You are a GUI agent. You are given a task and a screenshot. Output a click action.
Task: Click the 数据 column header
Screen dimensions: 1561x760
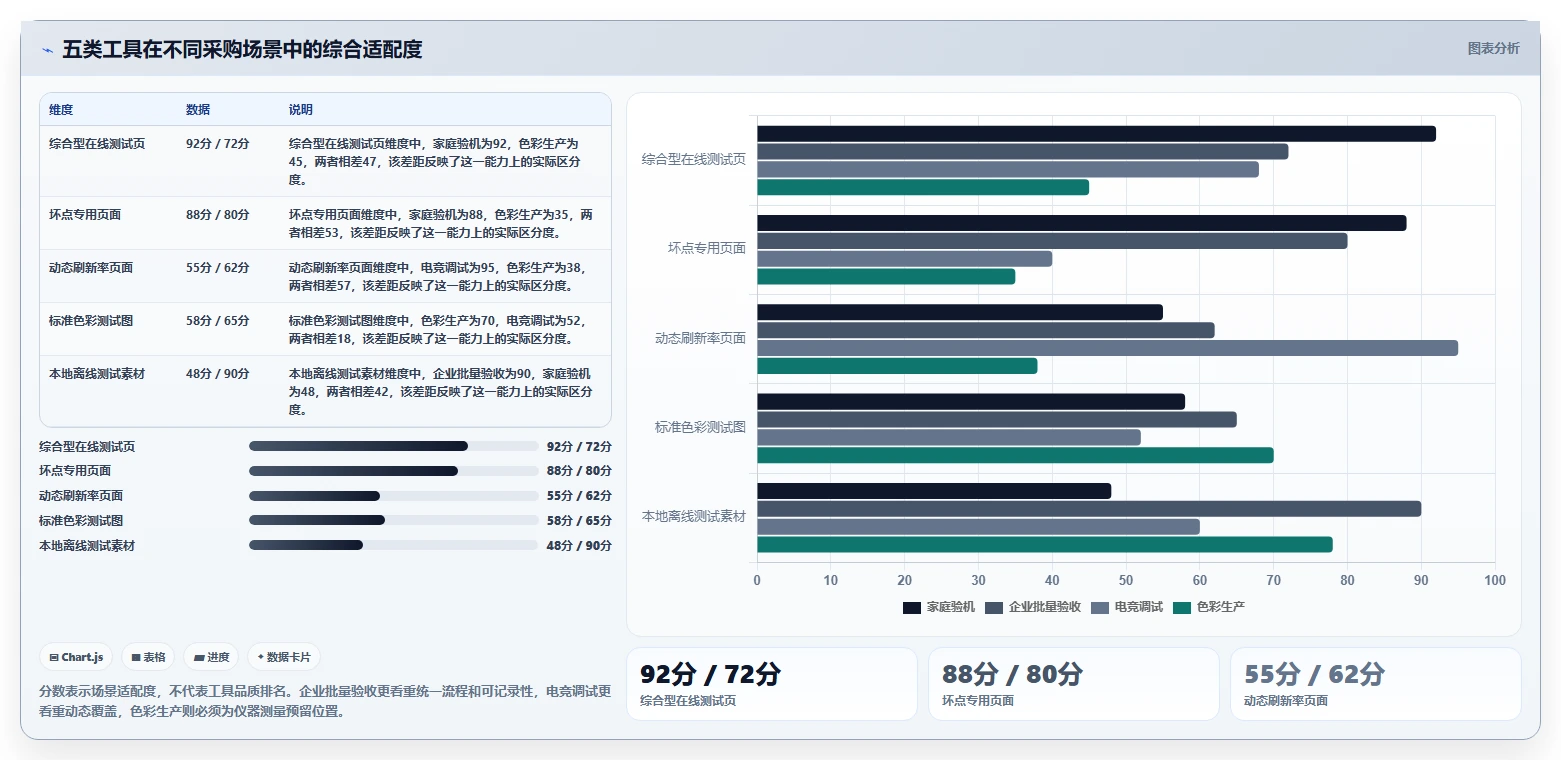(198, 110)
